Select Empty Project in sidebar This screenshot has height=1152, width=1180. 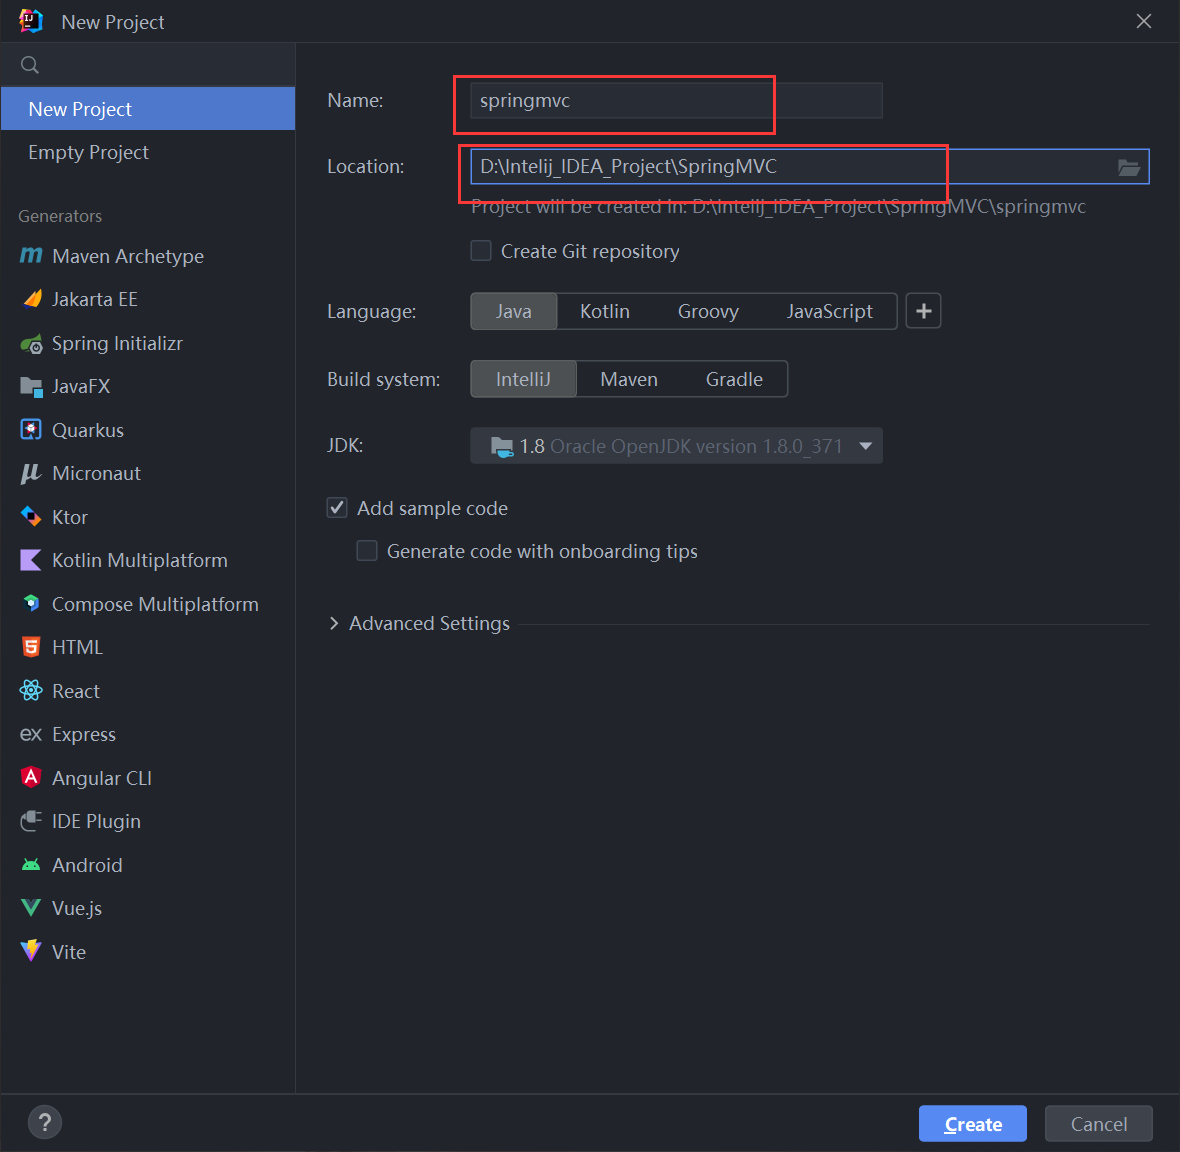[x=148, y=152]
